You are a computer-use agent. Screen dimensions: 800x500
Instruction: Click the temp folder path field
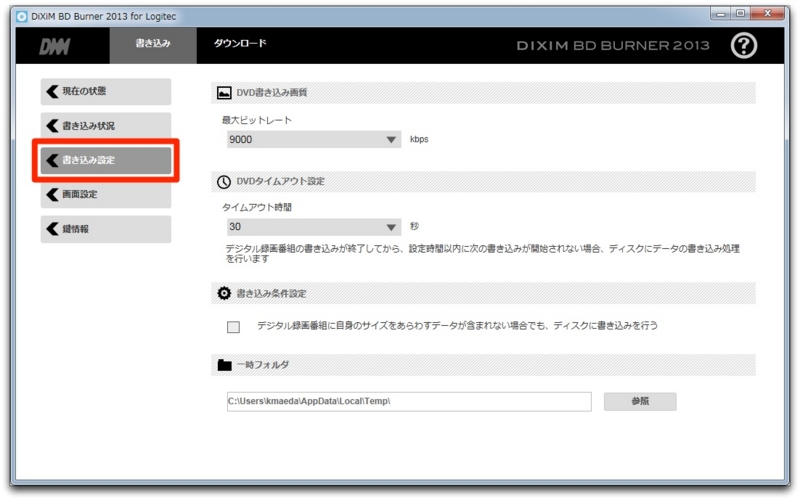(409, 402)
